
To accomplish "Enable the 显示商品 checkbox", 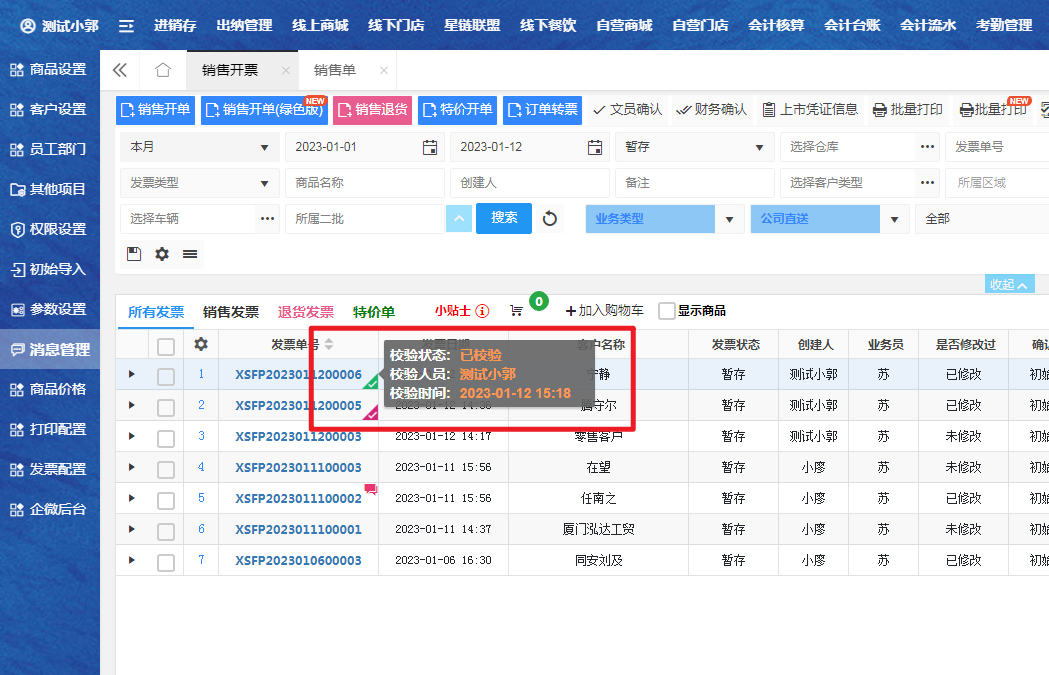I will 667,311.
